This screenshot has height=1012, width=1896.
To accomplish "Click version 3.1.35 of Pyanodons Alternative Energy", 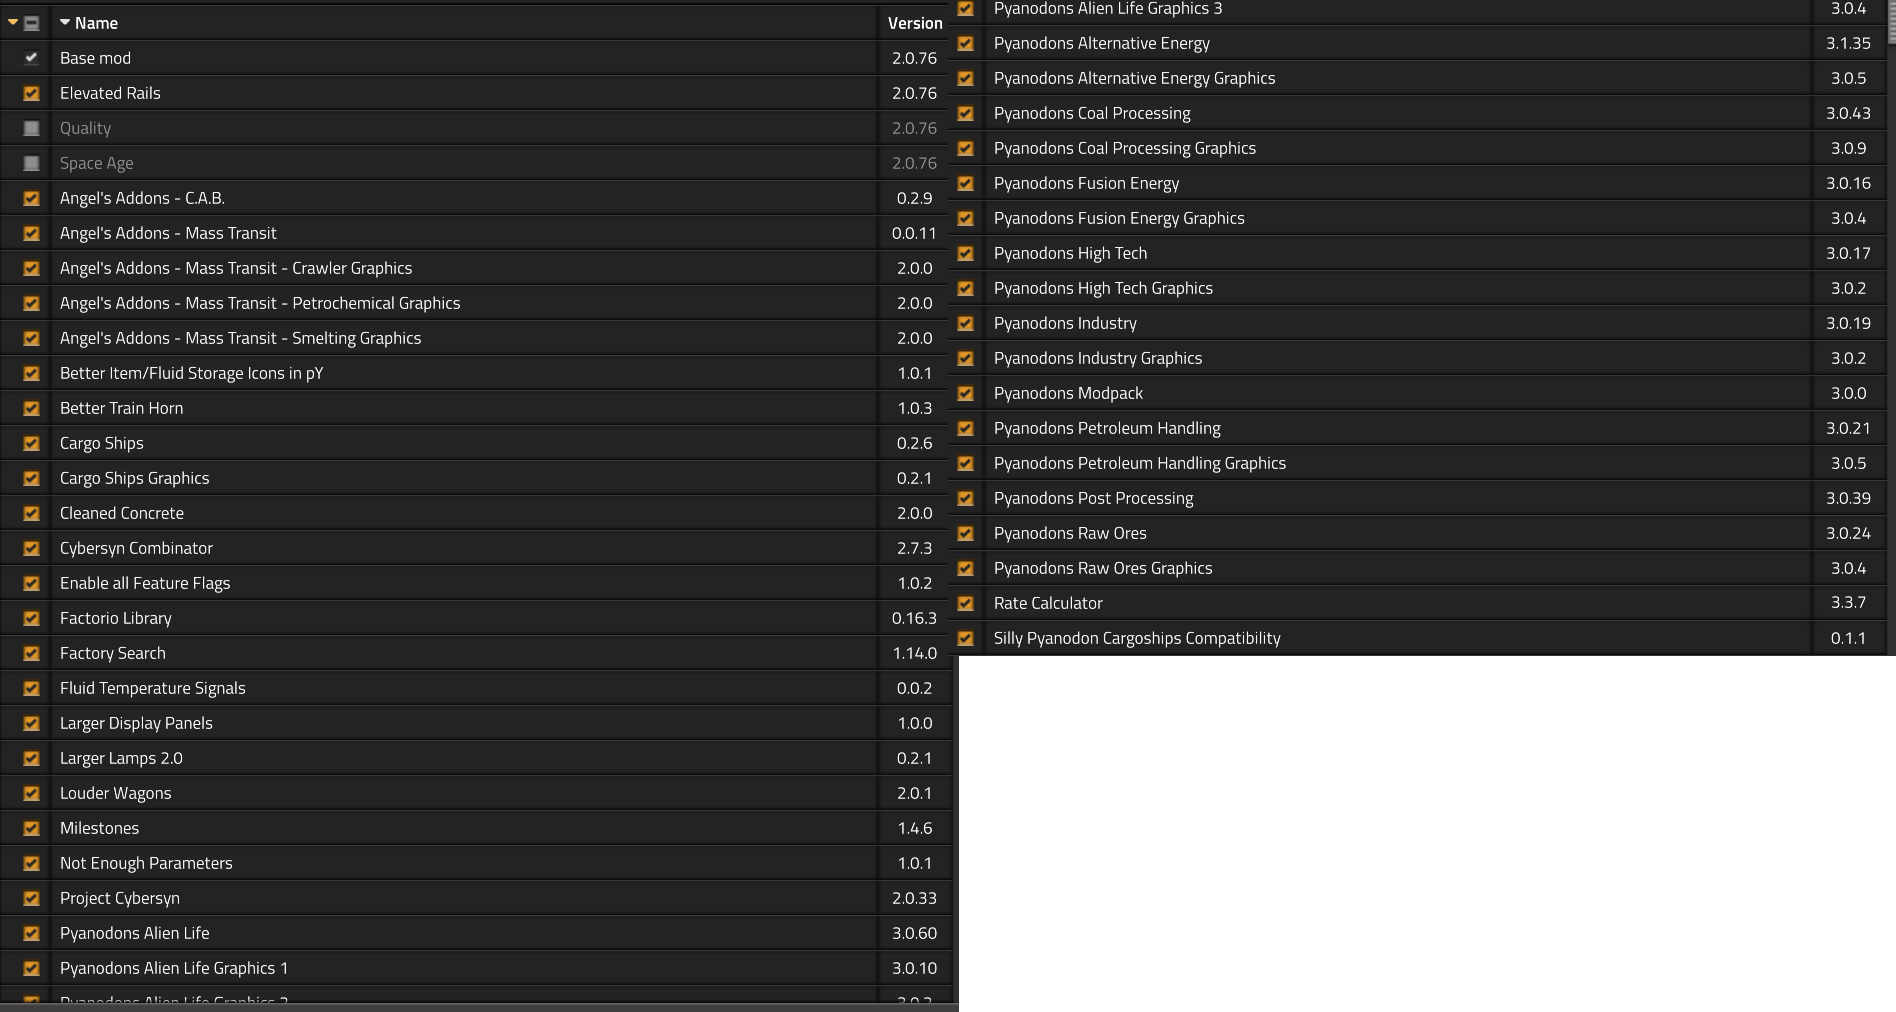I will (x=1848, y=43).
